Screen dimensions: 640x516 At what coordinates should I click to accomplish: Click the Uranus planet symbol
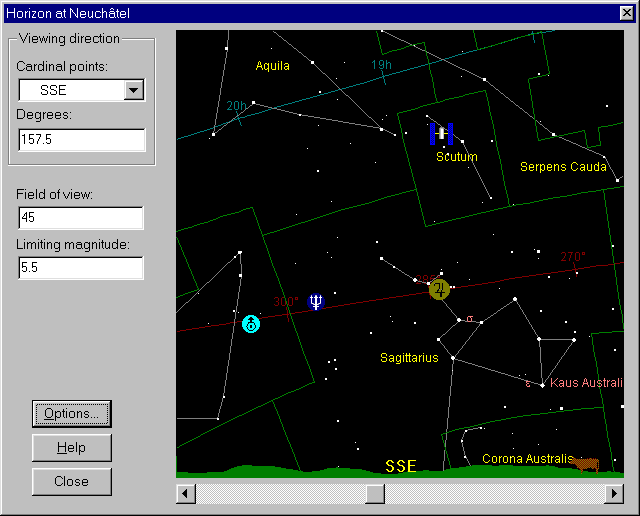(251, 324)
